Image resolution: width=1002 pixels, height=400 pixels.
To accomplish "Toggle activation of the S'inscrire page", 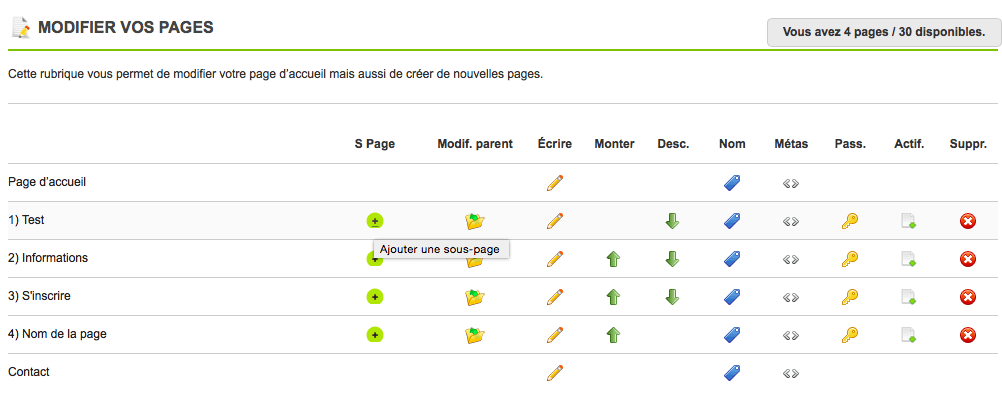I will (909, 297).
